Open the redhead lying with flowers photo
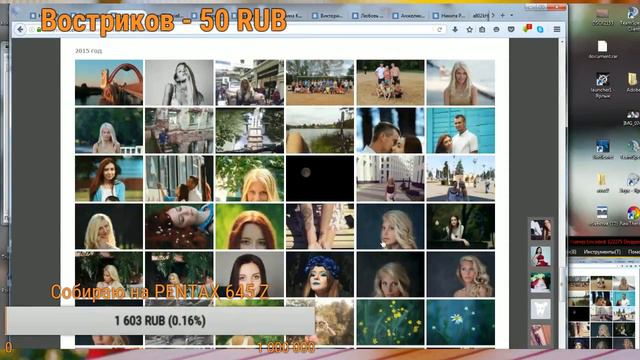The height and width of the screenshot is (360, 640). pyautogui.click(x=179, y=227)
